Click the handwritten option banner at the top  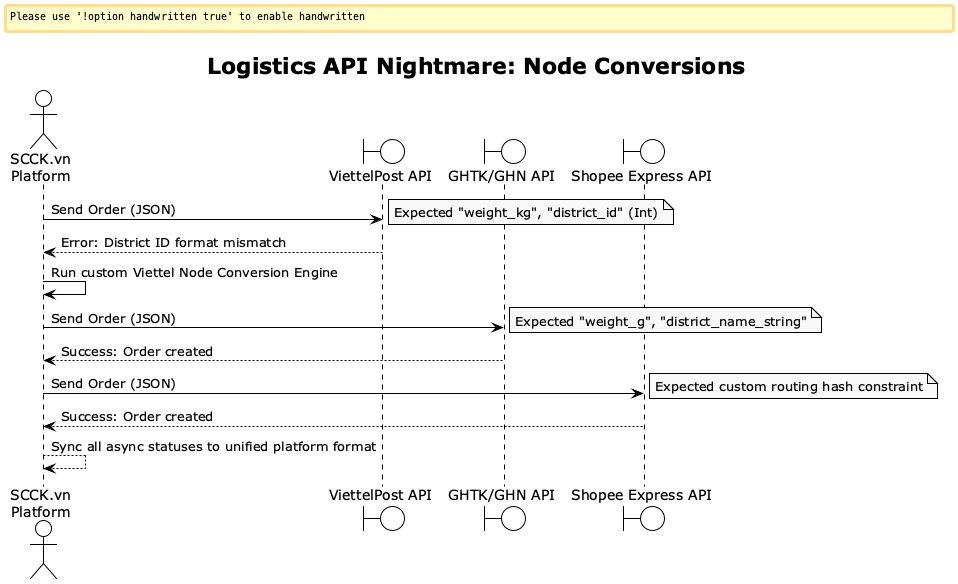(x=477, y=16)
